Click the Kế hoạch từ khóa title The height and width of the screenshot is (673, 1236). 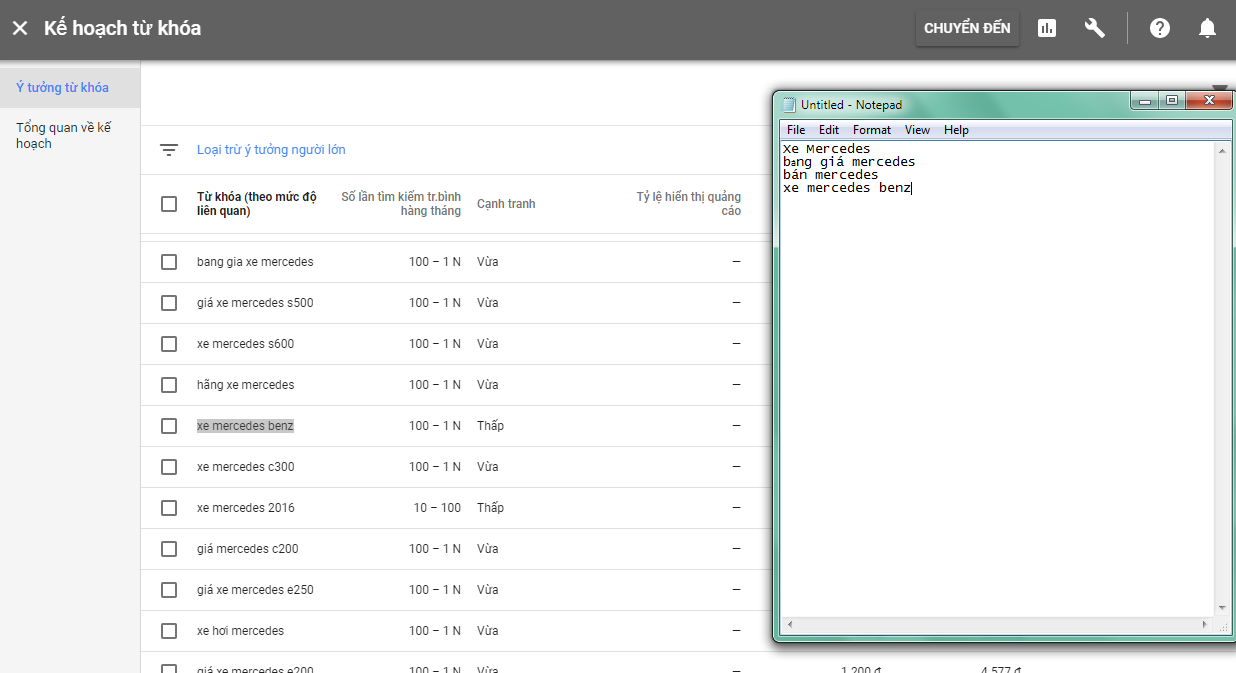[x=122, y=28]
